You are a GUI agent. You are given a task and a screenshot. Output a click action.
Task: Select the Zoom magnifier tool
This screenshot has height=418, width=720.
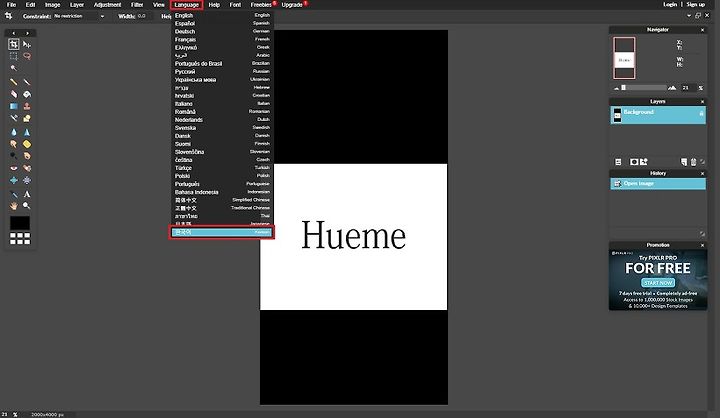coord(27,206)
